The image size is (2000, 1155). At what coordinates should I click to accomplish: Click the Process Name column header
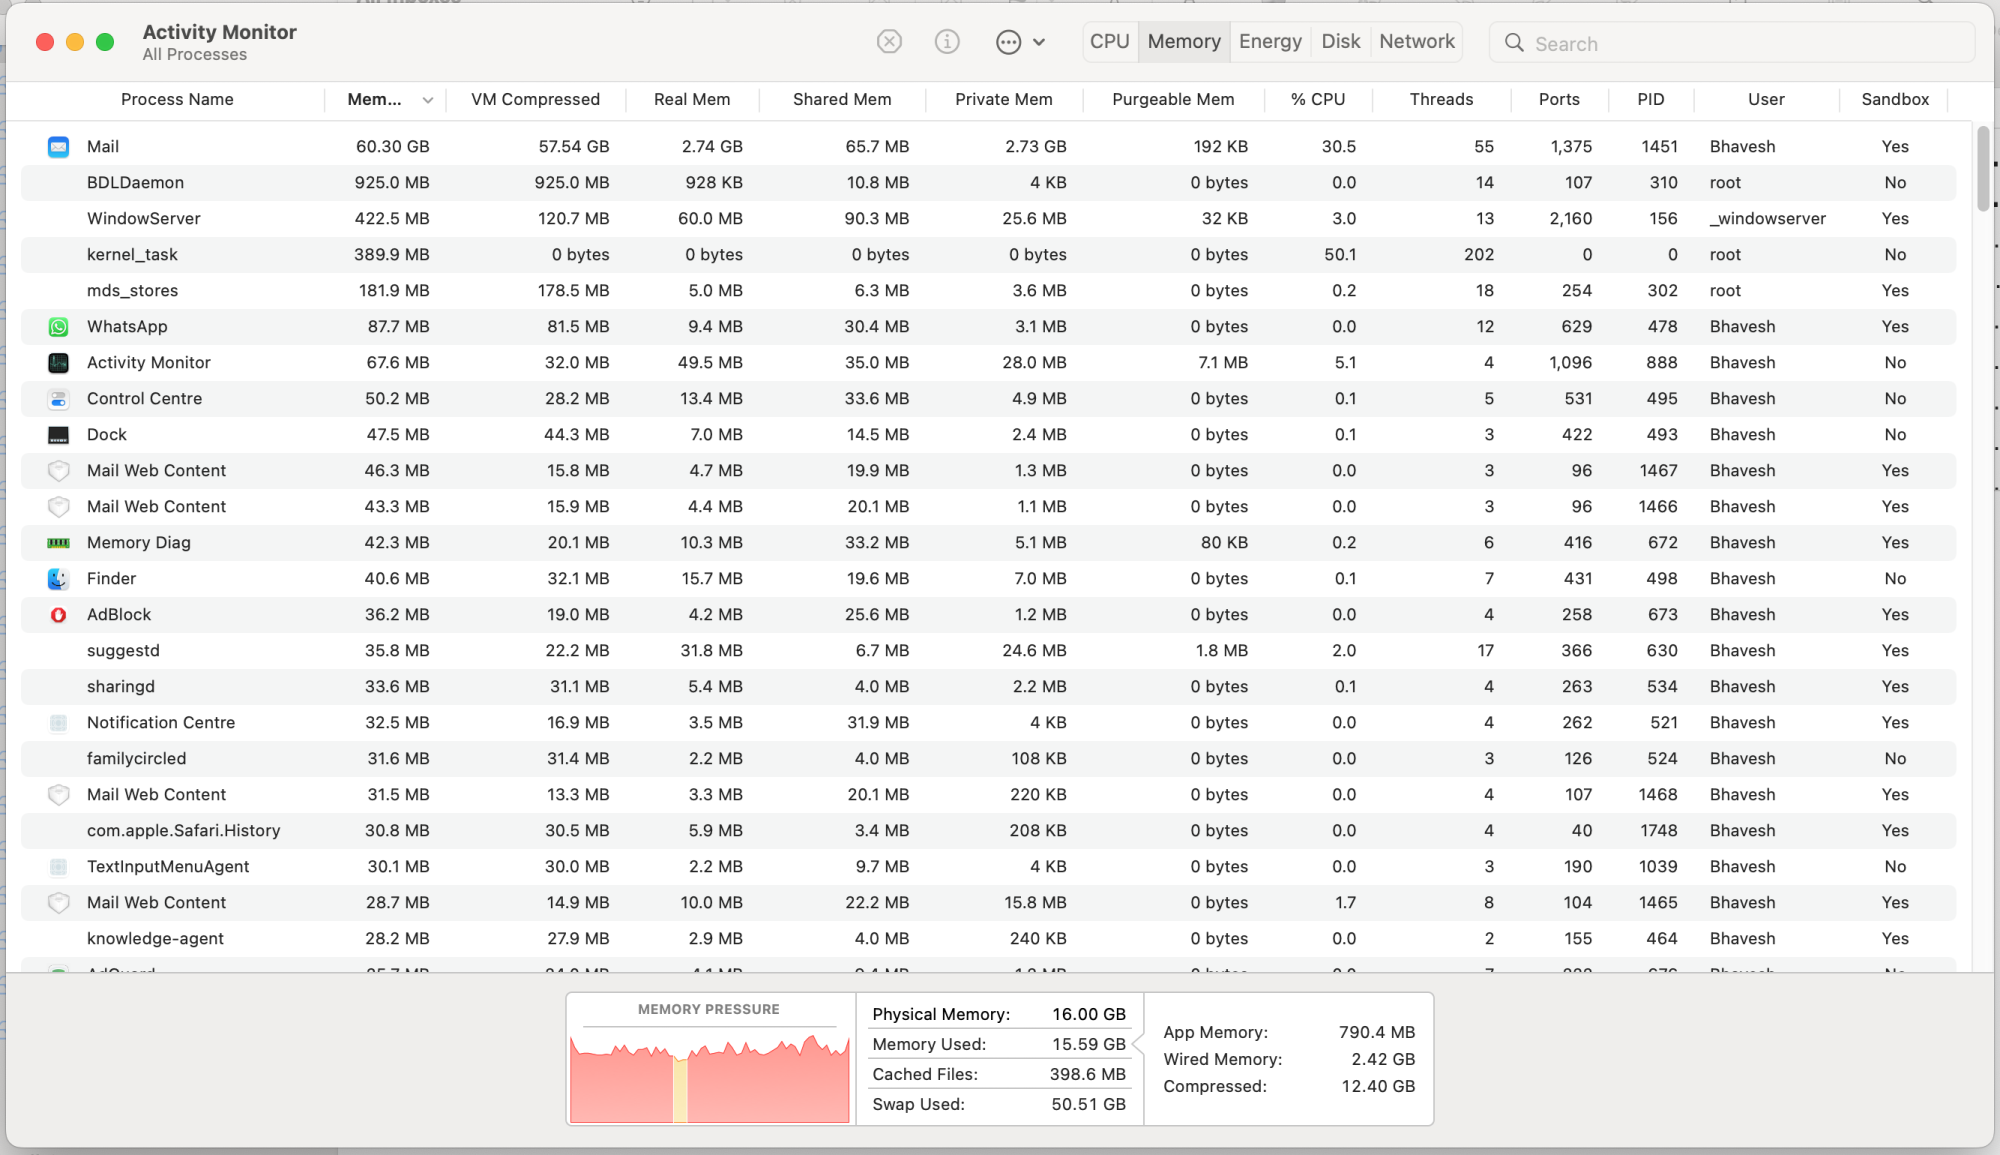177,100
